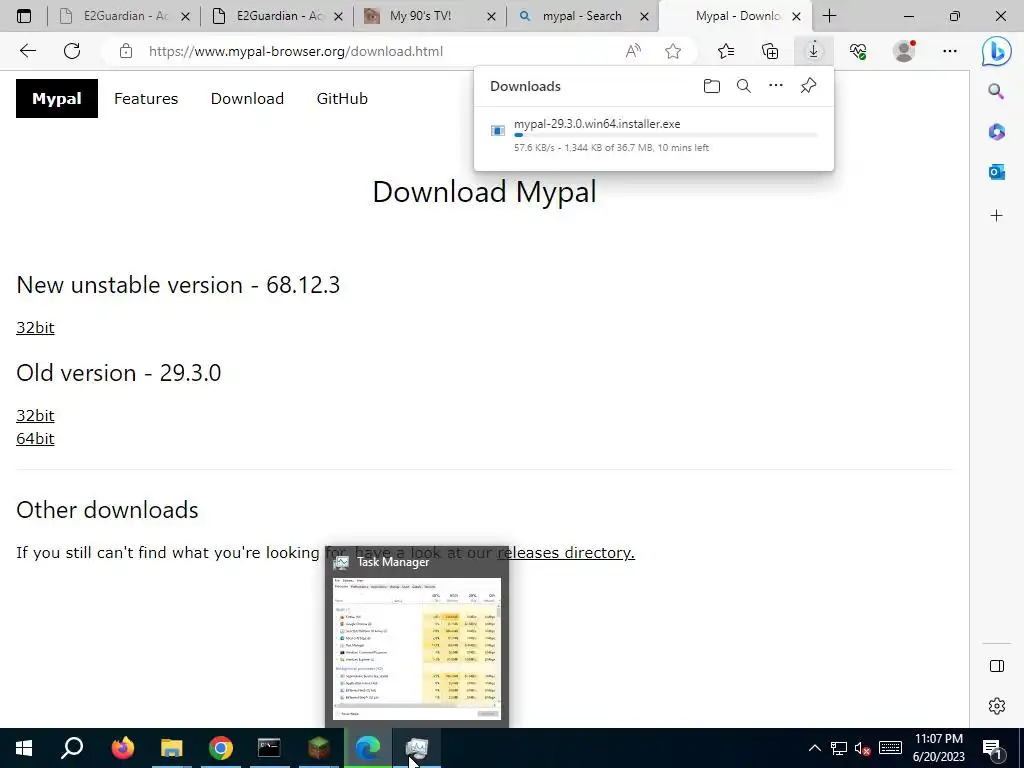Open sidebar settings gear

click(x=997, y=706)
